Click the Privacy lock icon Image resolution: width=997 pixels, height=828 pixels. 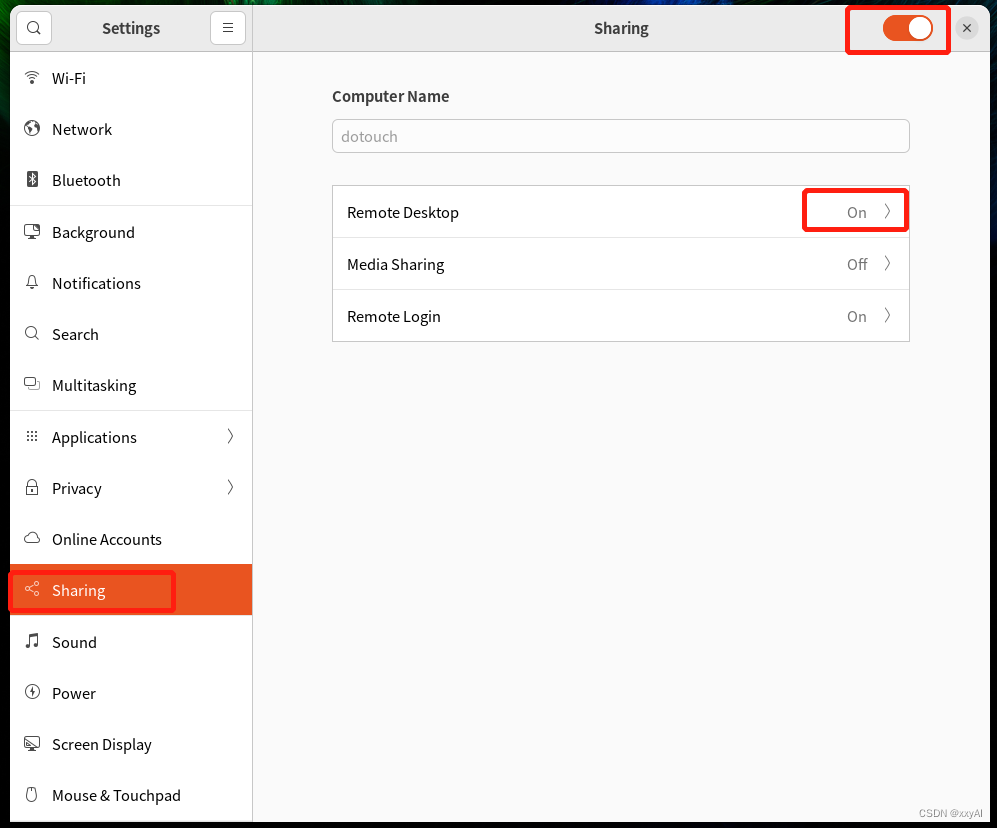(32, 487)
